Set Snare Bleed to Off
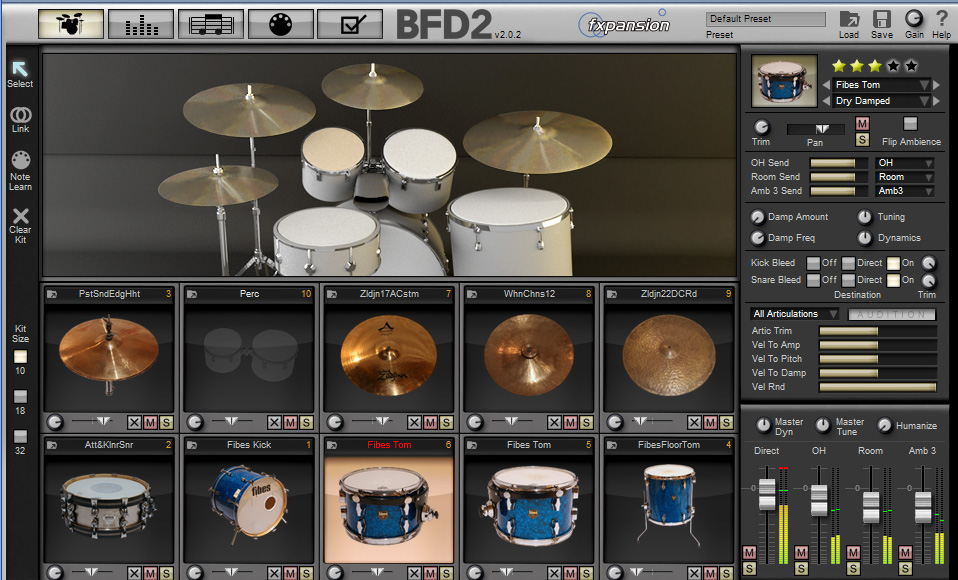Image resolution: width=958 pixels, height=580 pixels. point(813,280)
